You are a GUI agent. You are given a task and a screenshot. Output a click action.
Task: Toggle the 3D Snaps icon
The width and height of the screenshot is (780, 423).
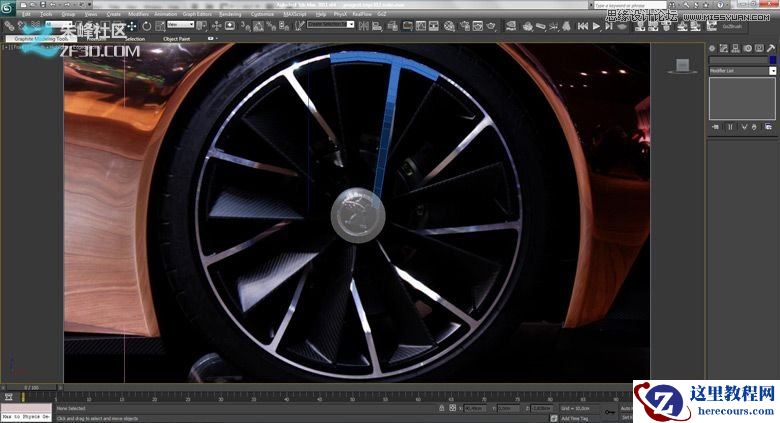click(x=245, y=26)
